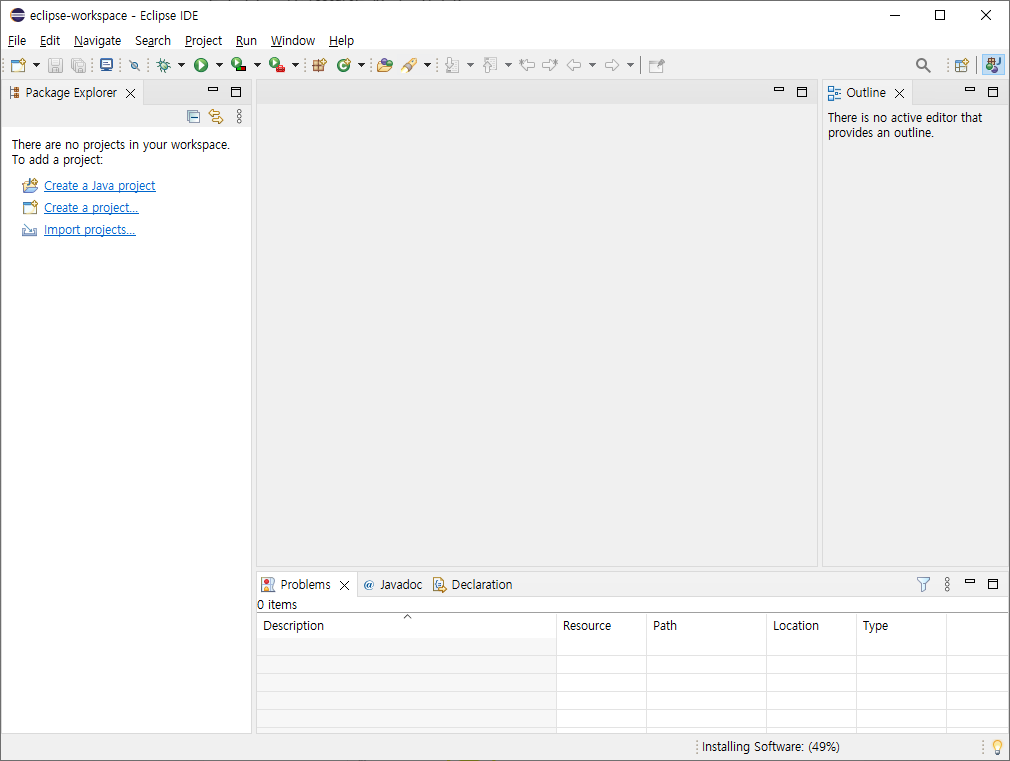The image size is (1010, 761).
Task: Click the Import projects... link
Action: coord(90,229)
